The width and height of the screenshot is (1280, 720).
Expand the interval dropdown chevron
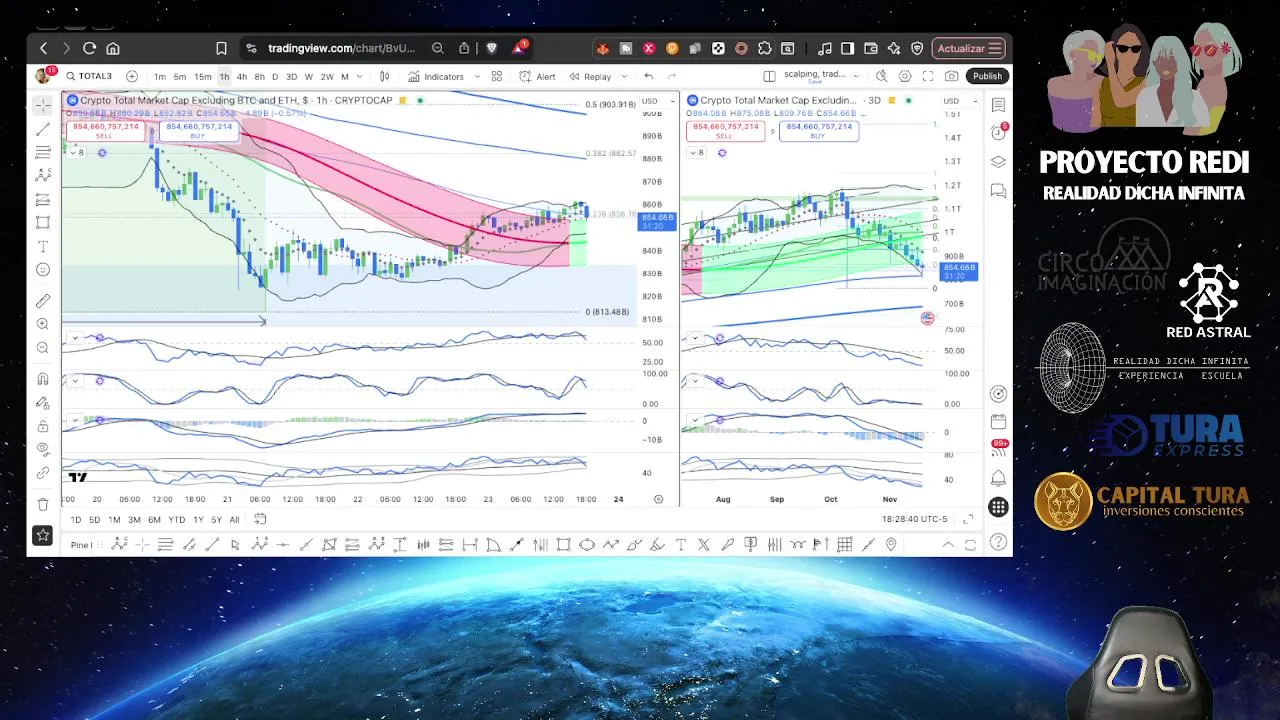[360, 76]
